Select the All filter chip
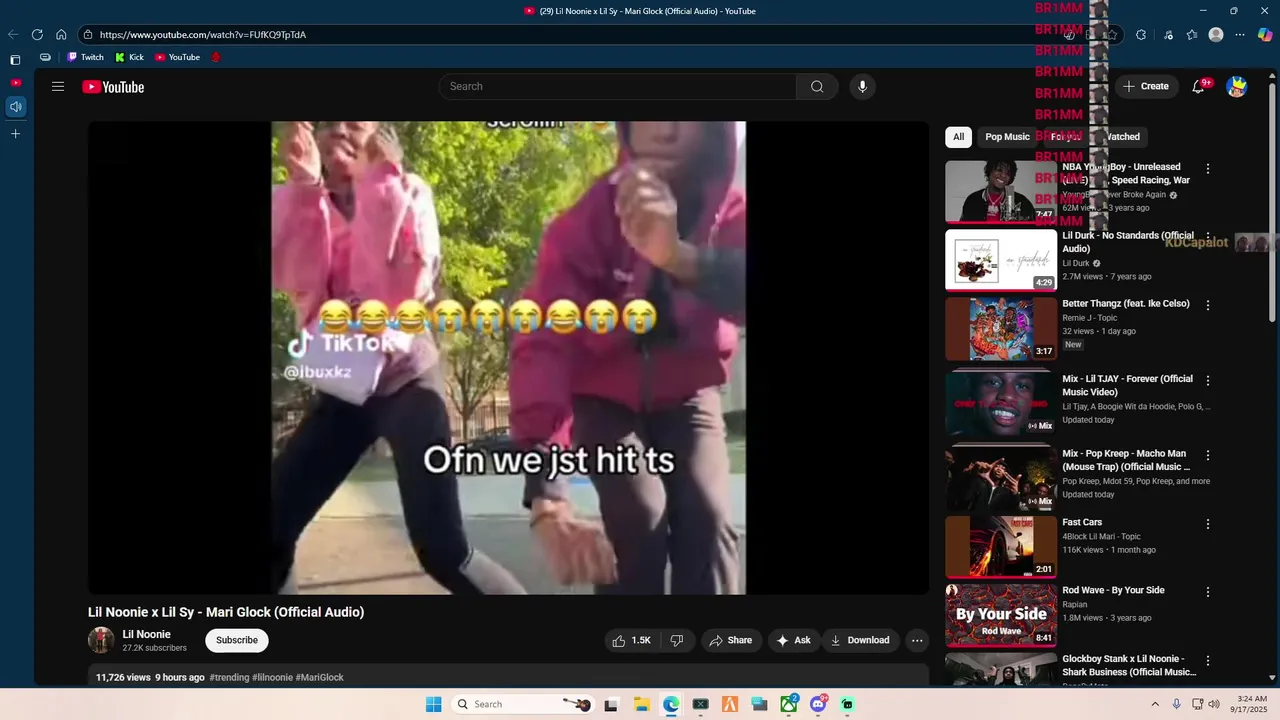Image resolution: width=1280 pixels, height=720 pixels. [x=958, y=137]
